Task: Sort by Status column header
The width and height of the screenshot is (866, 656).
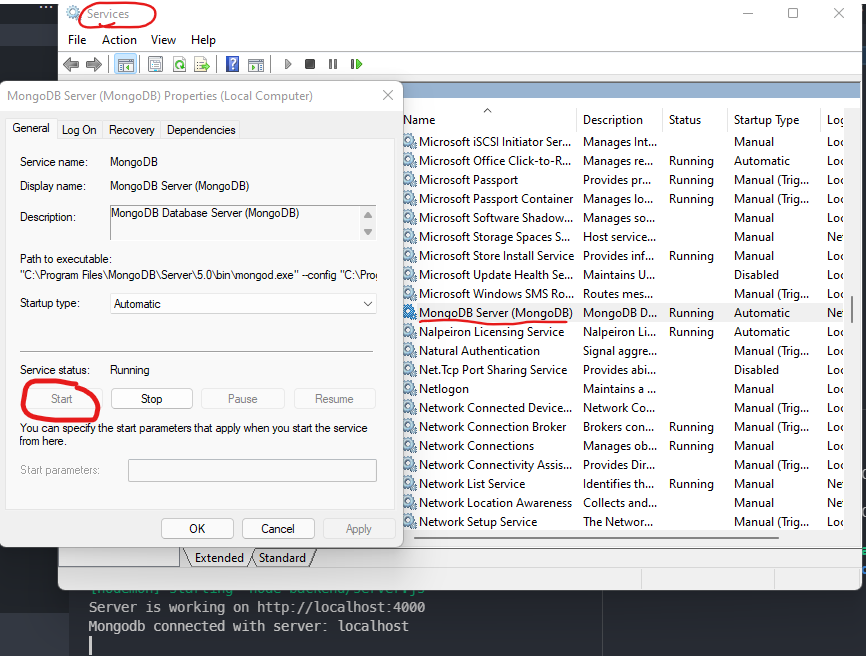Action: 695,120
